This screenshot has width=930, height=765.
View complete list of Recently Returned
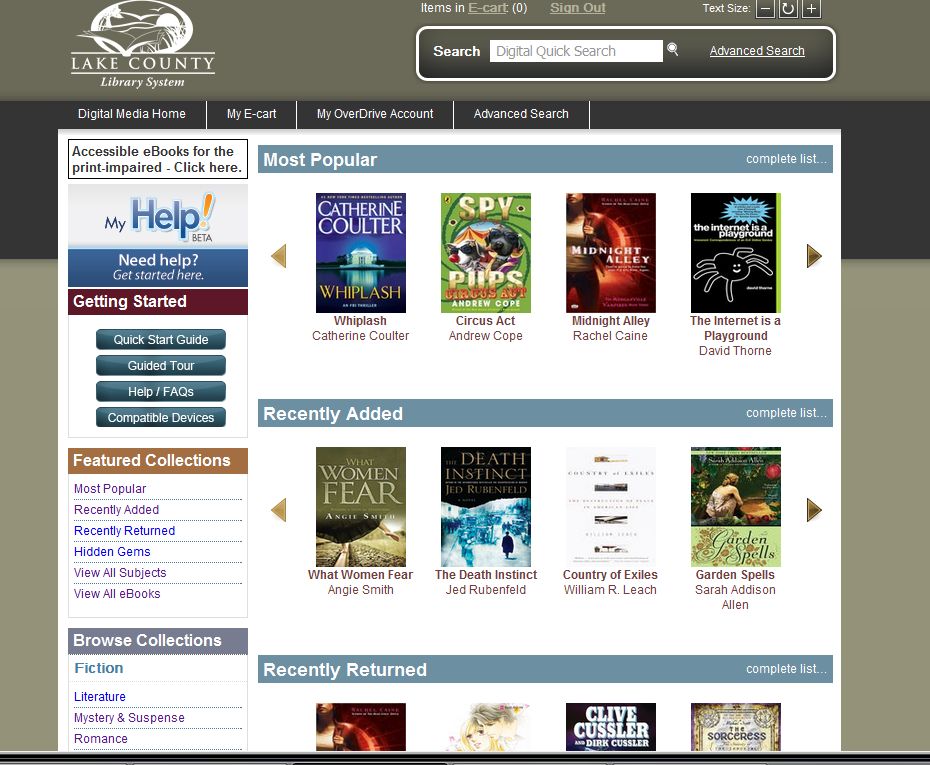pos(786,669)
